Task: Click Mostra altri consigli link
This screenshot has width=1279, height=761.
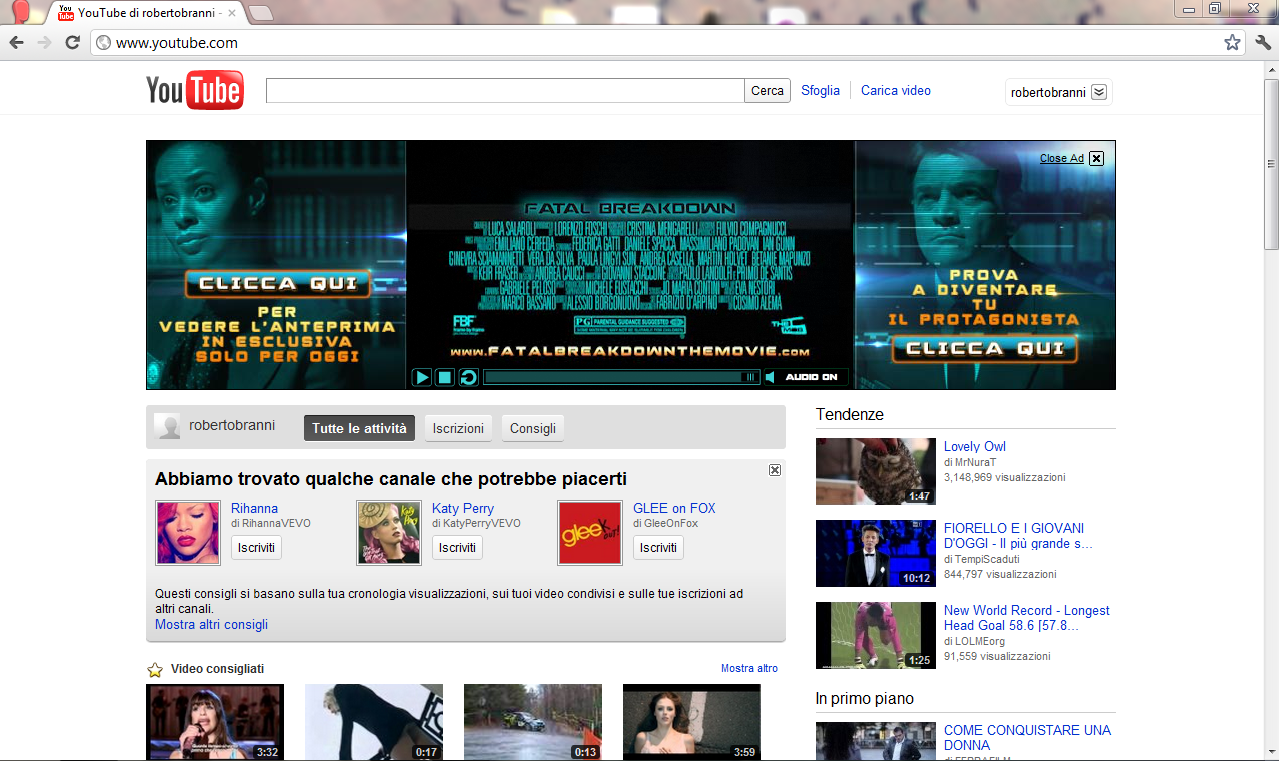Action: point(211,624)
